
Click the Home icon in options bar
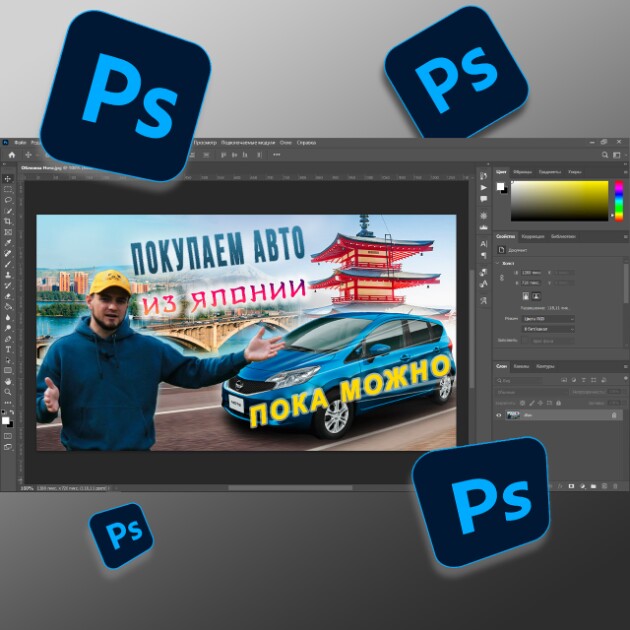tap(12, 155)
